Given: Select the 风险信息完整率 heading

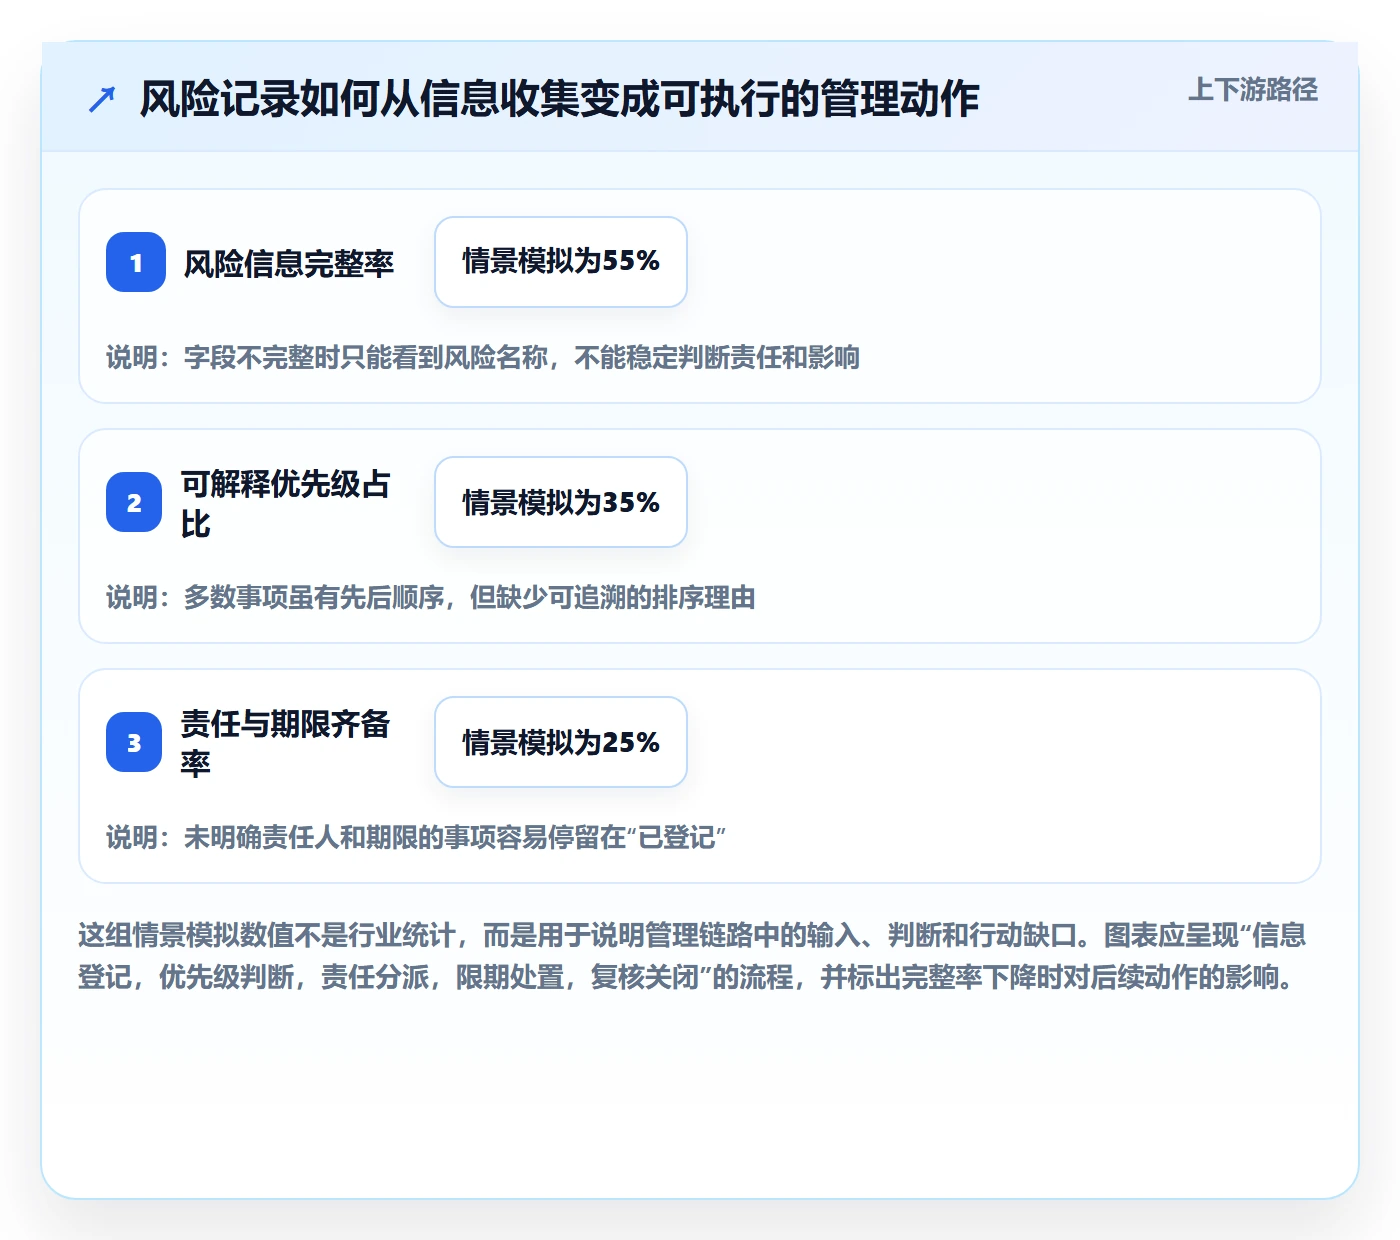Looking at the screenshot, I should 289,263.
